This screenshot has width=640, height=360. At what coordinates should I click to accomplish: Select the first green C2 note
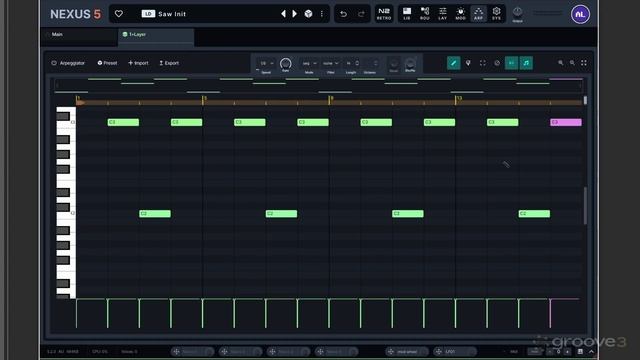[x=155, y=213]
